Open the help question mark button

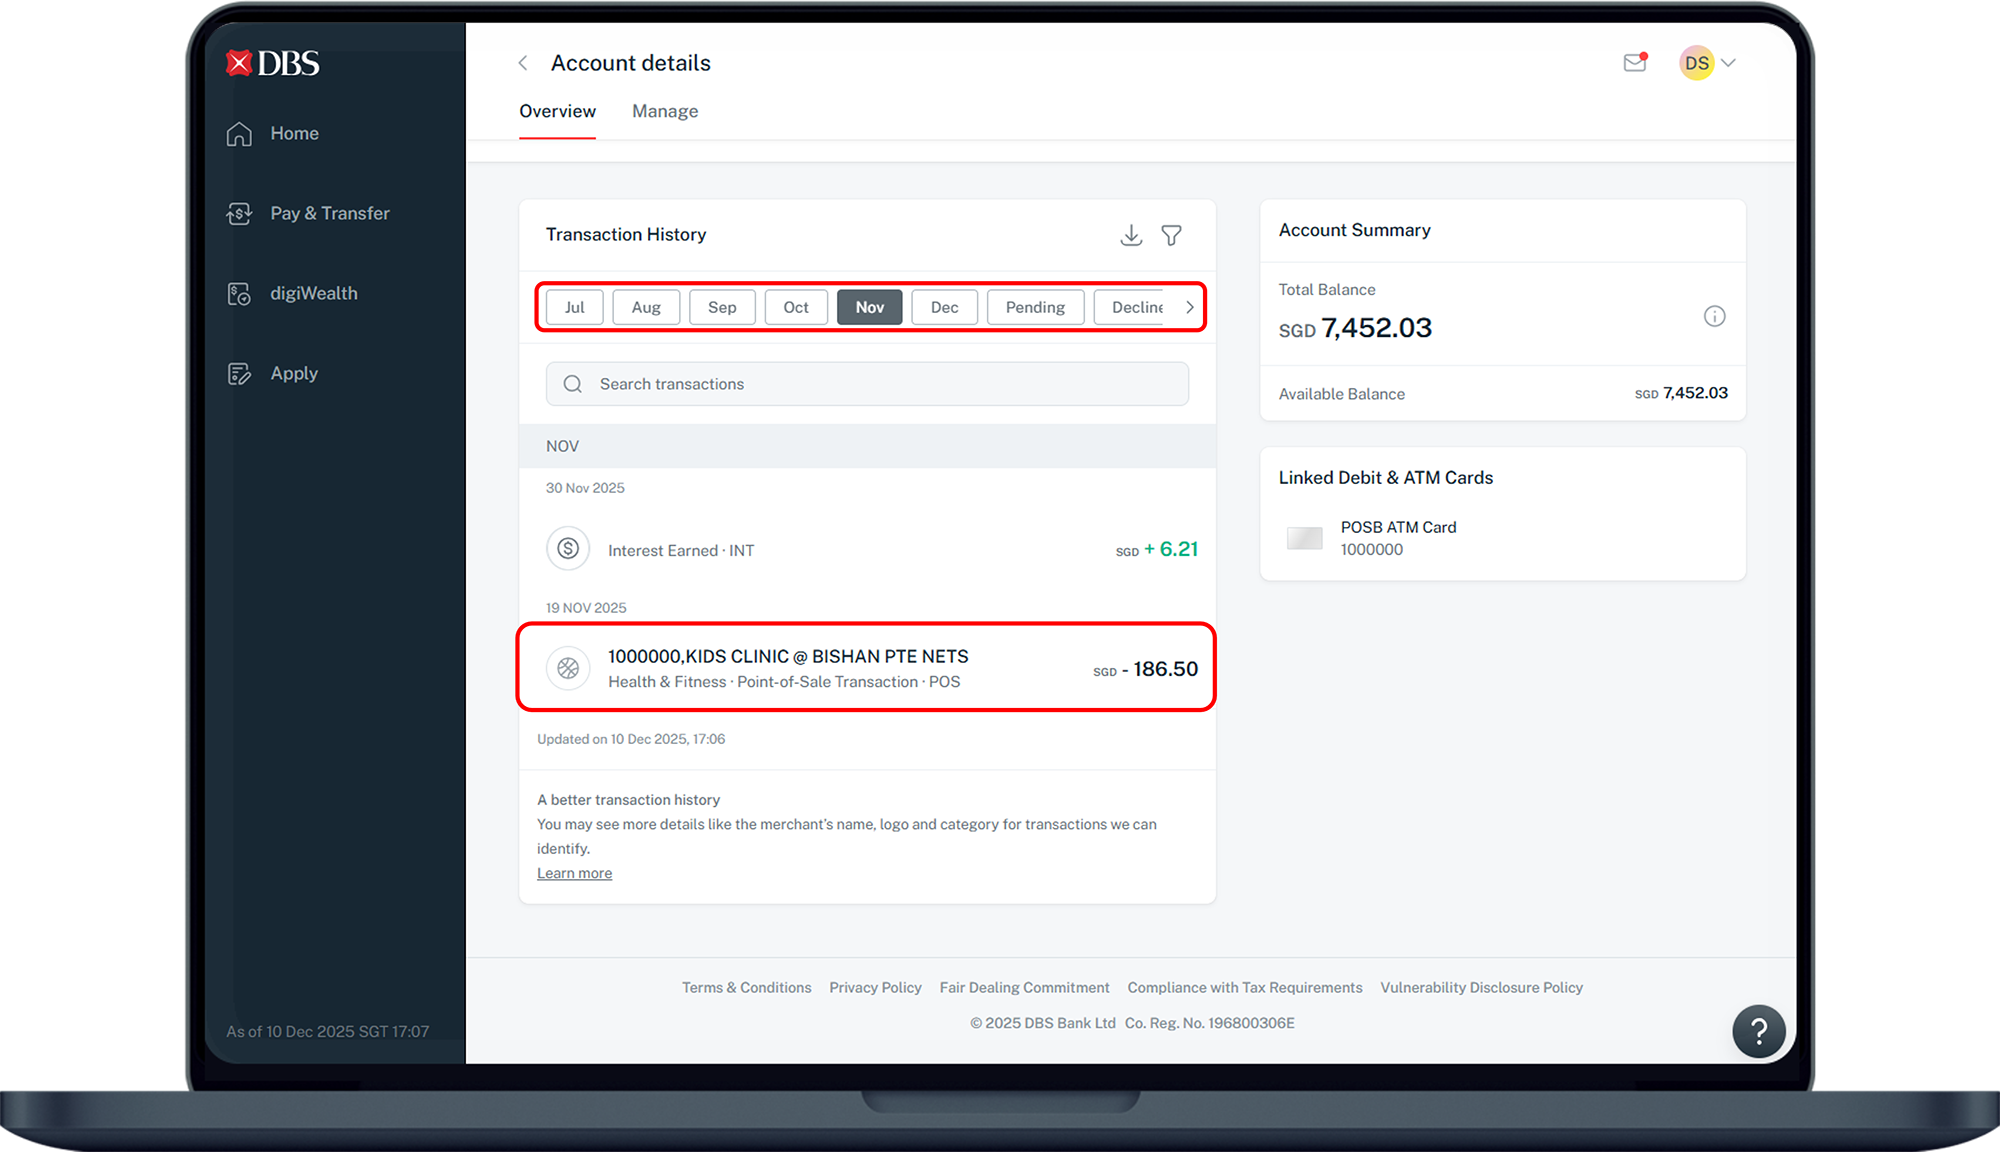[x=1759, y=1031]
